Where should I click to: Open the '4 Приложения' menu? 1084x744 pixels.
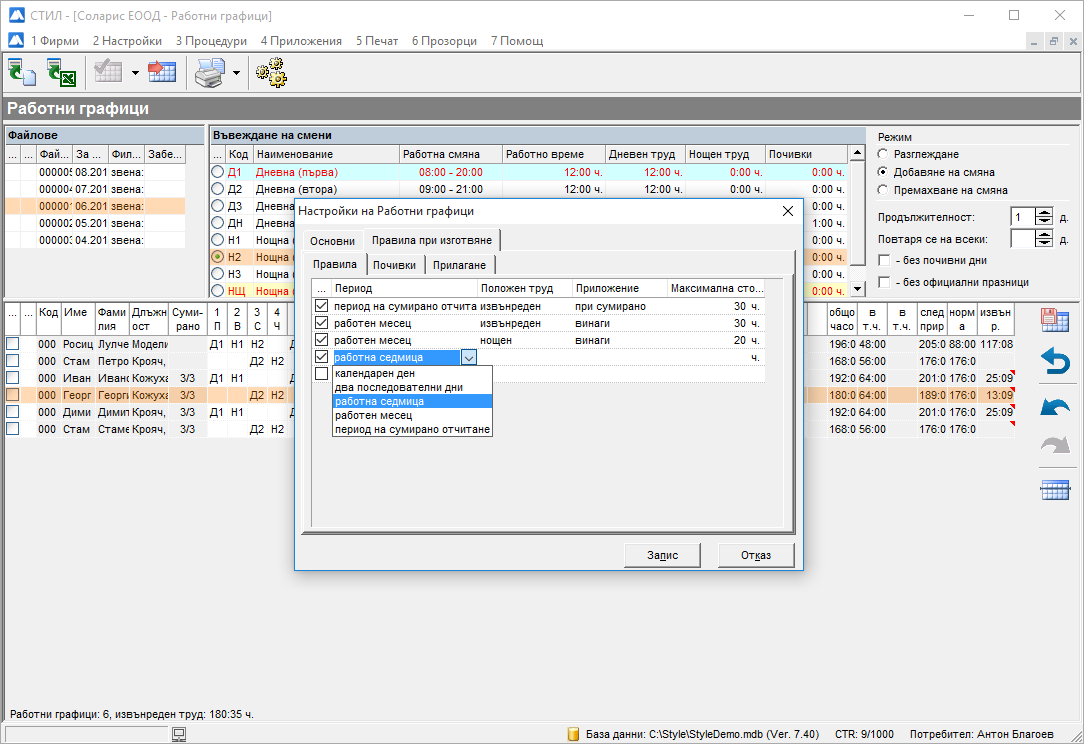click(301, 41)
